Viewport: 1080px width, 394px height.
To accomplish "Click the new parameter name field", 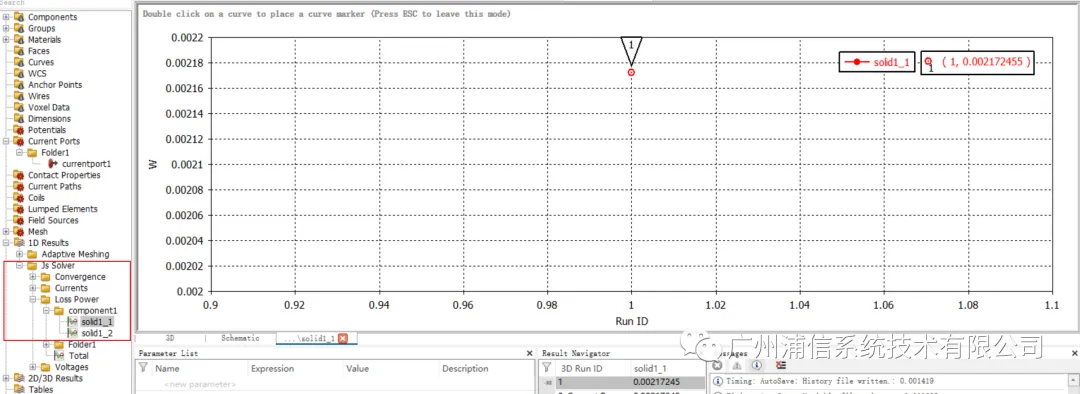I will pyautogui.click(x=200, y=384).
